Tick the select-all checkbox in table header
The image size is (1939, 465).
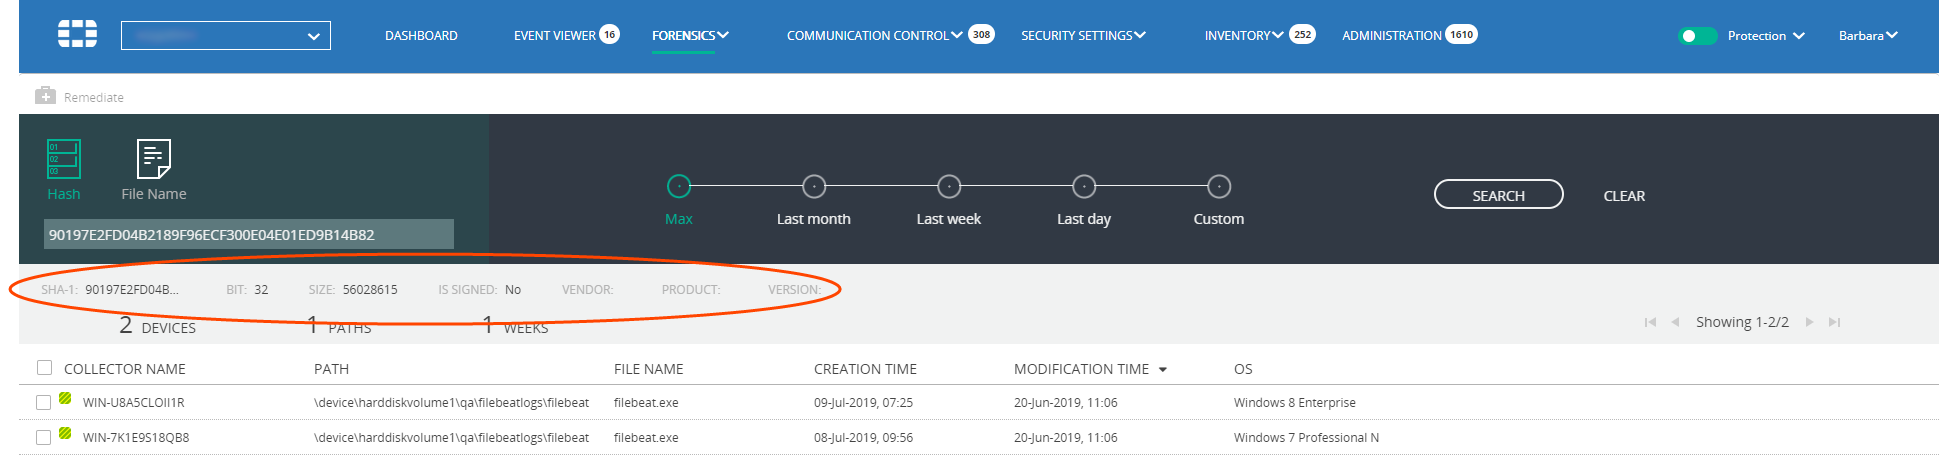point(44,368)
